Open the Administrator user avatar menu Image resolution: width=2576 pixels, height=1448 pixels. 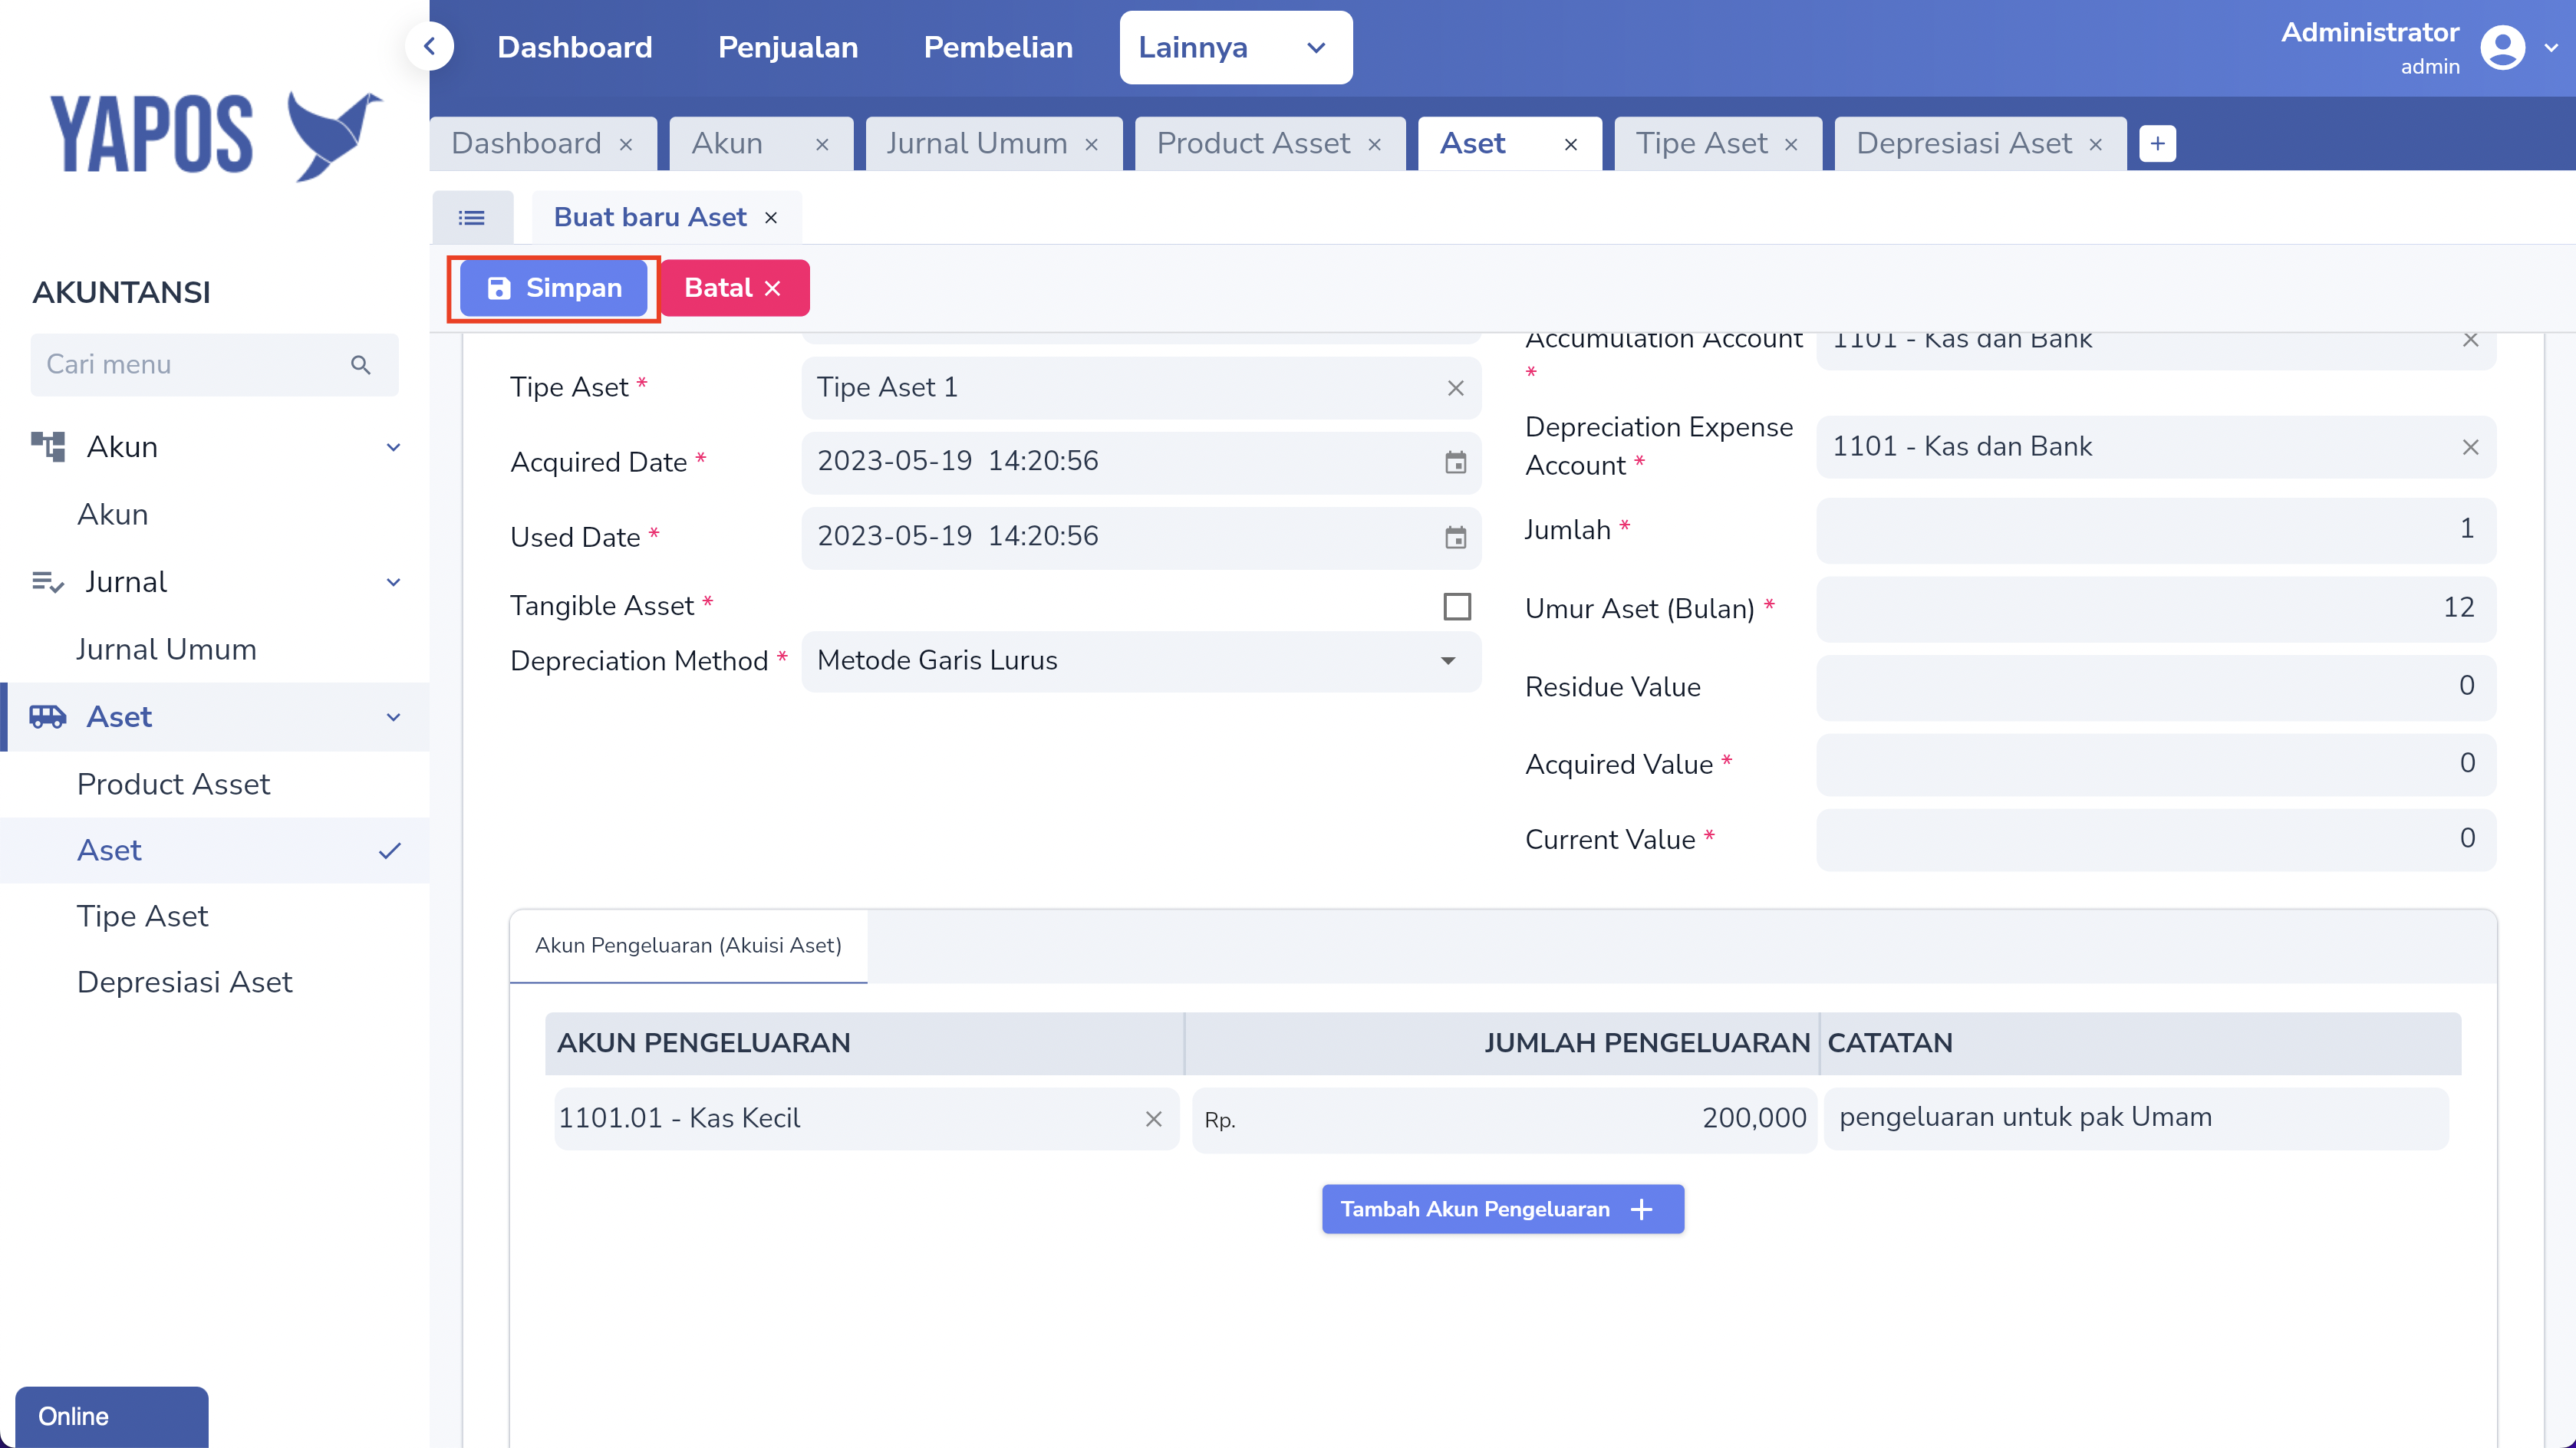tap(2503, 48)
